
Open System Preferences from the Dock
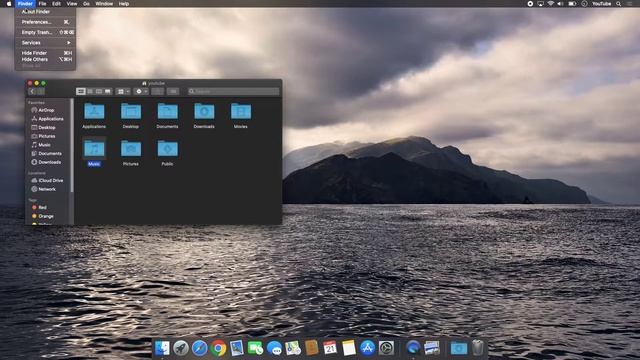(386, 348)
